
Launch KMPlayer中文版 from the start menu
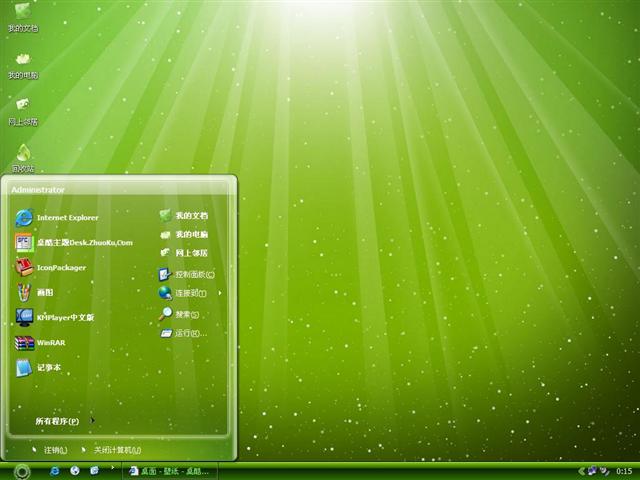coord(55,318)
